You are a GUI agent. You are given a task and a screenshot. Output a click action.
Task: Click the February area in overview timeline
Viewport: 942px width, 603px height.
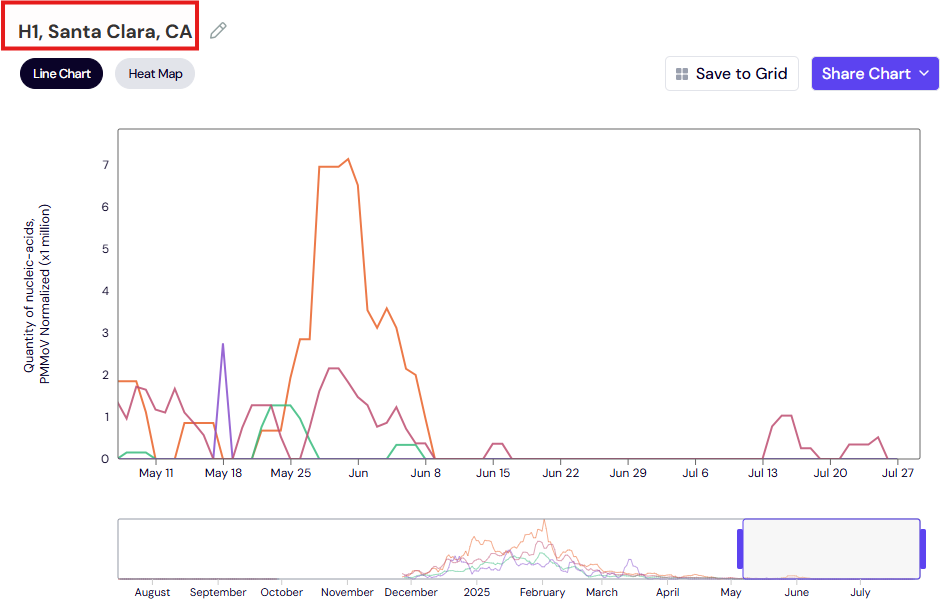point(542,550)
